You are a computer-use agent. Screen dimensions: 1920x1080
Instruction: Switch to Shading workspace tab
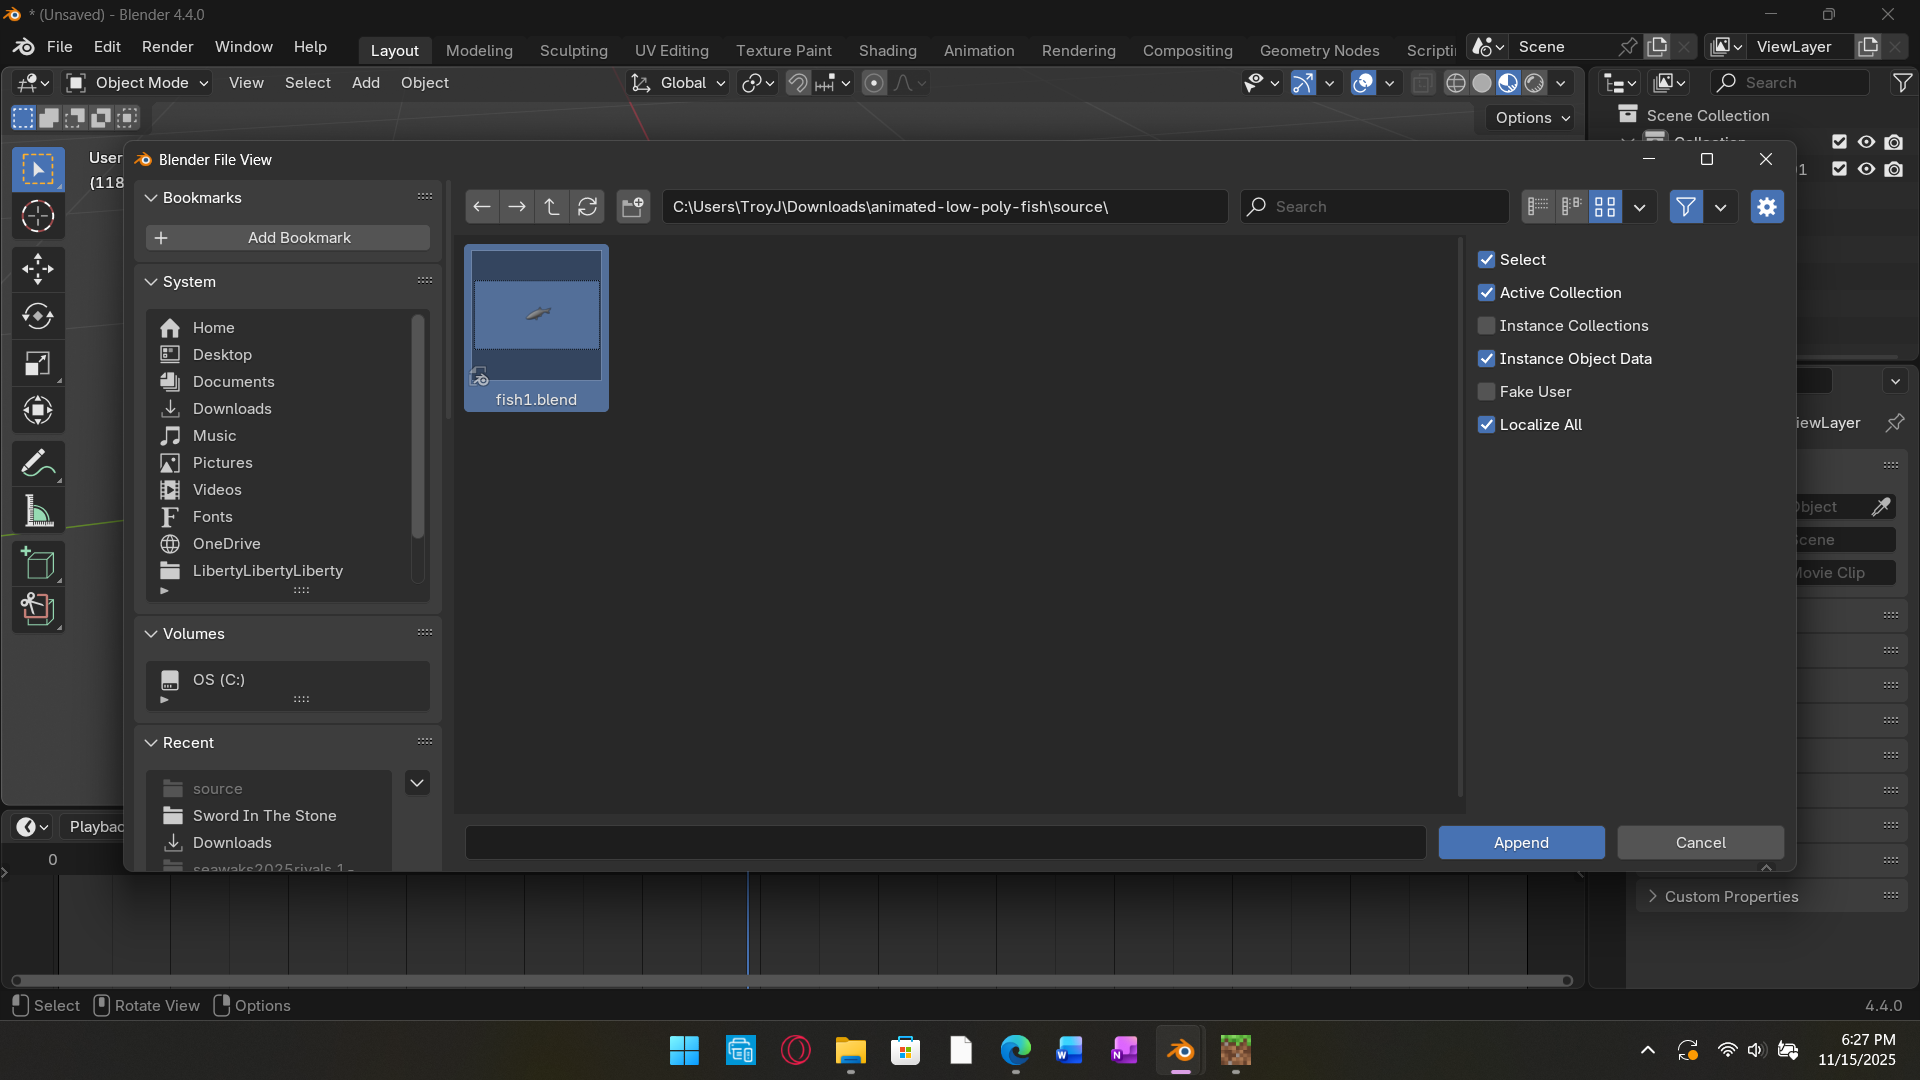(887, 51)
